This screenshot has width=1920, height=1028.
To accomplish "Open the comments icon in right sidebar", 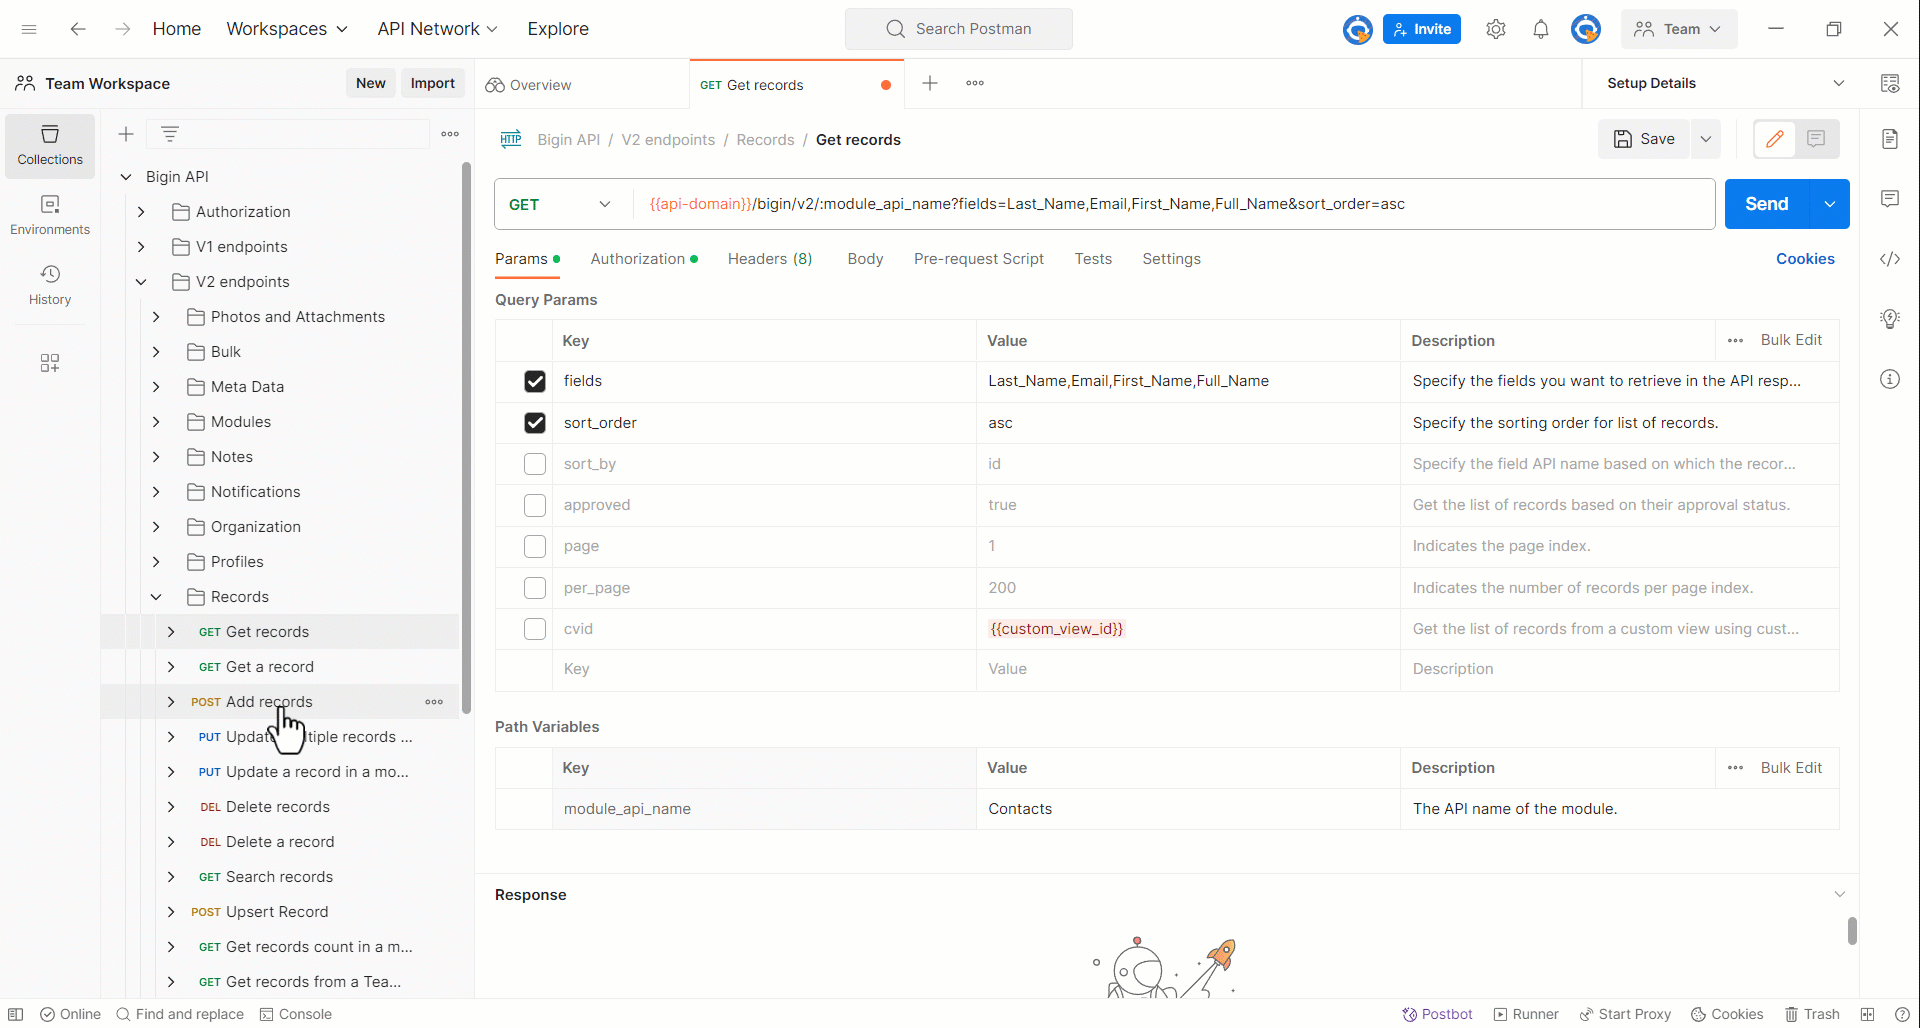I will pyautogui.click(x=1890, y=199).
